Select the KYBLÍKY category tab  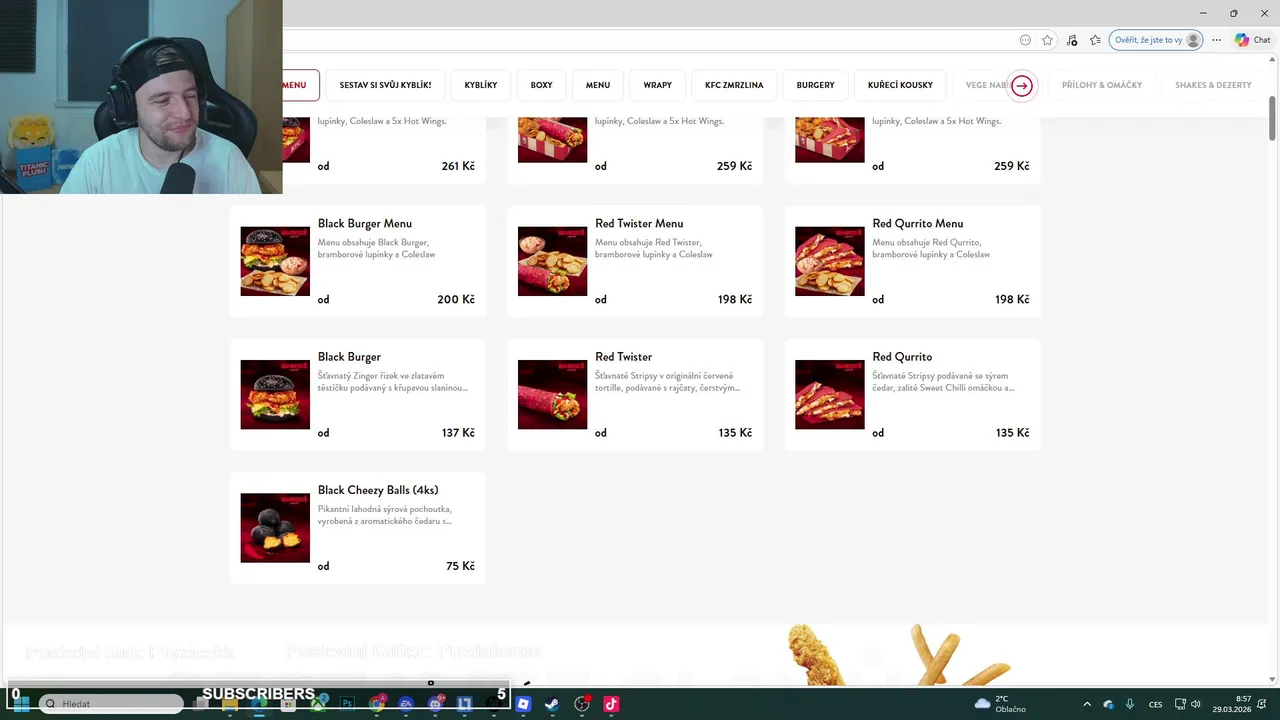tap(481, 85)
